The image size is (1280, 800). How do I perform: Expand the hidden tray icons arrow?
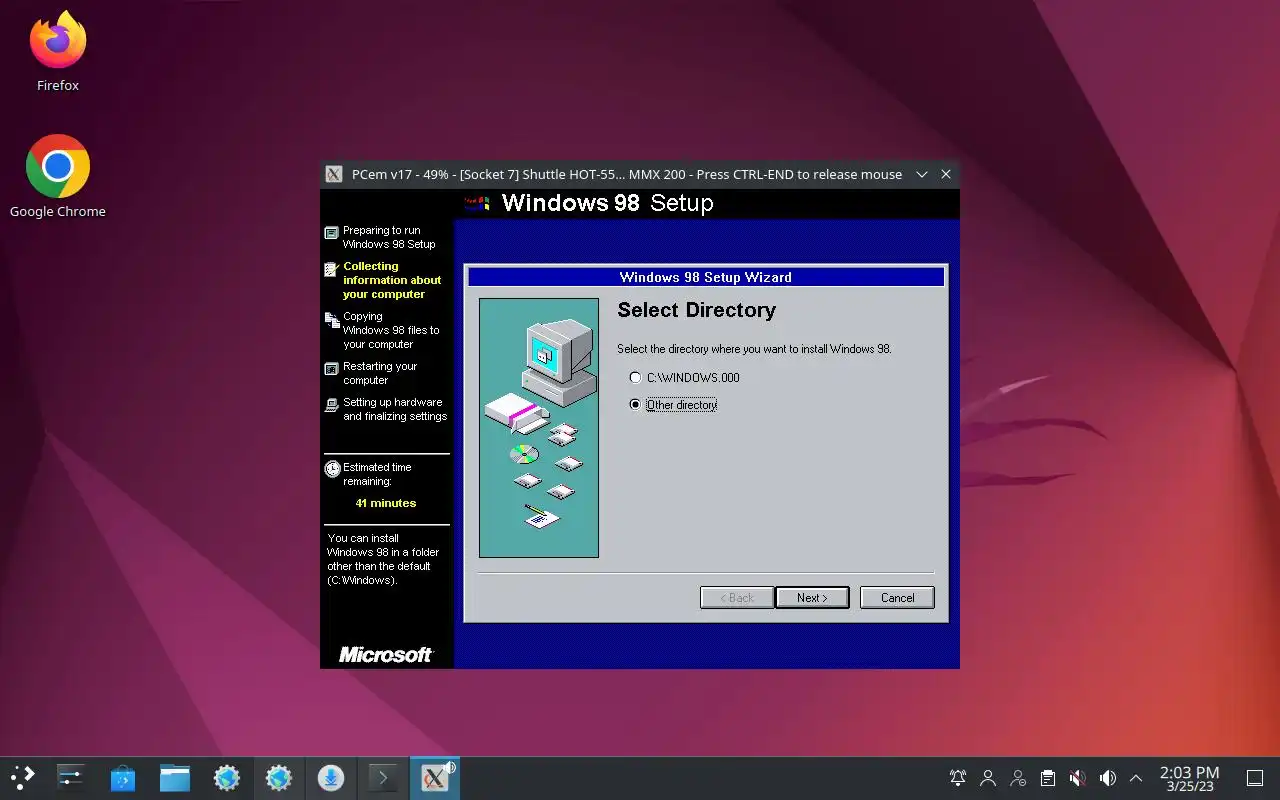[1136, 778]
